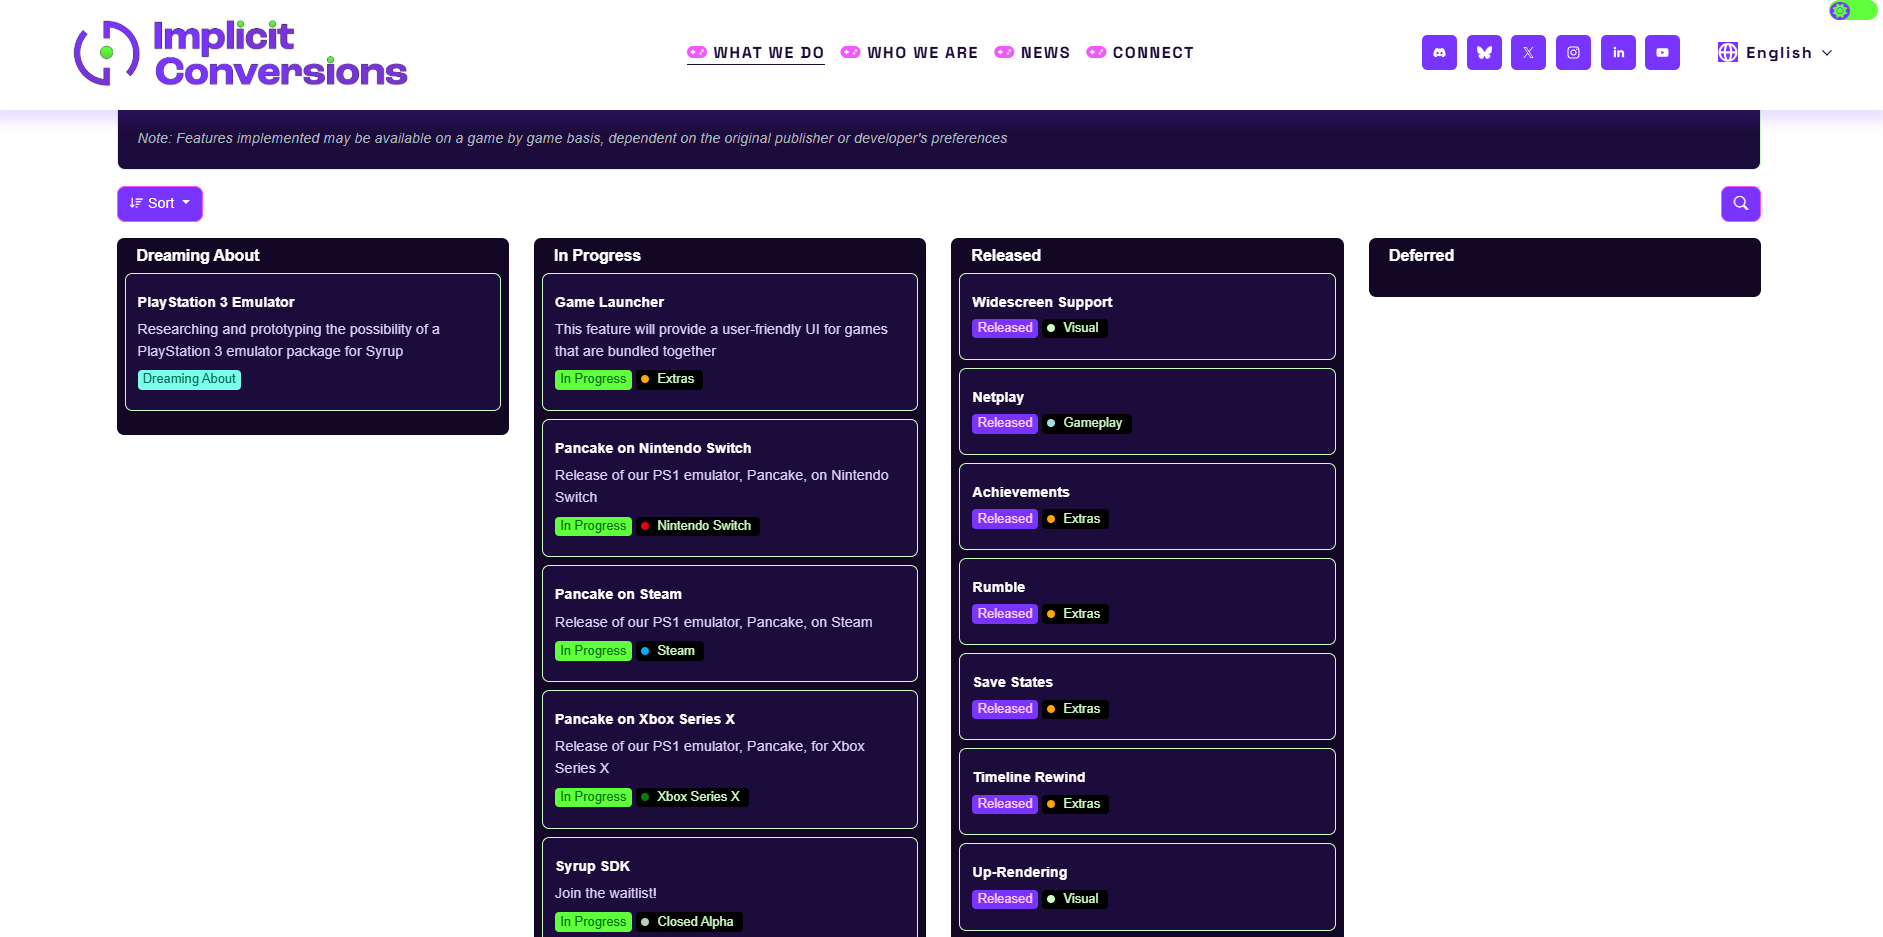Click the features note text banner
The width and height of the screenshot is (1883, 937).
point(572,138)
